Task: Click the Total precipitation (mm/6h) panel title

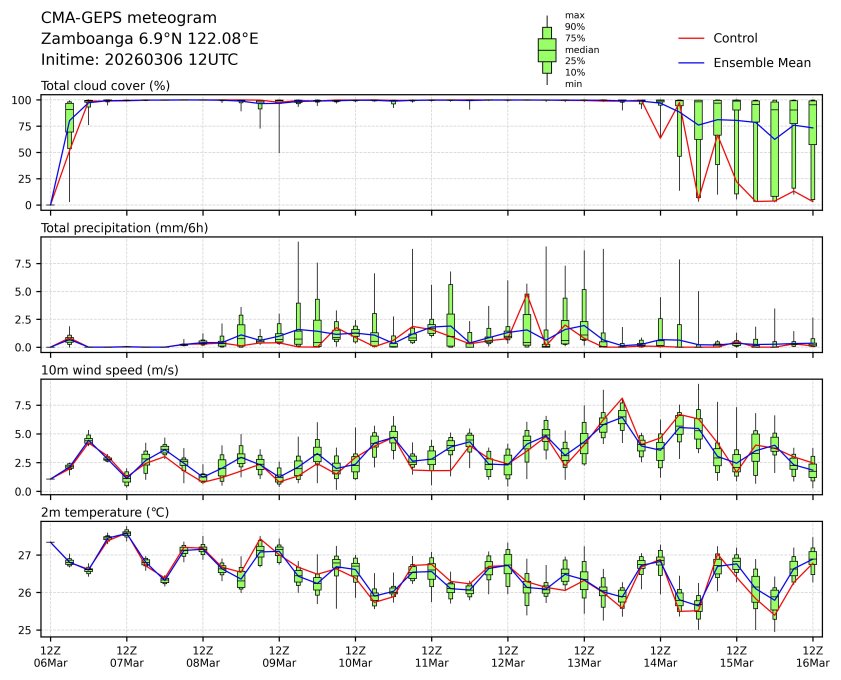Action: coord(124,228)
